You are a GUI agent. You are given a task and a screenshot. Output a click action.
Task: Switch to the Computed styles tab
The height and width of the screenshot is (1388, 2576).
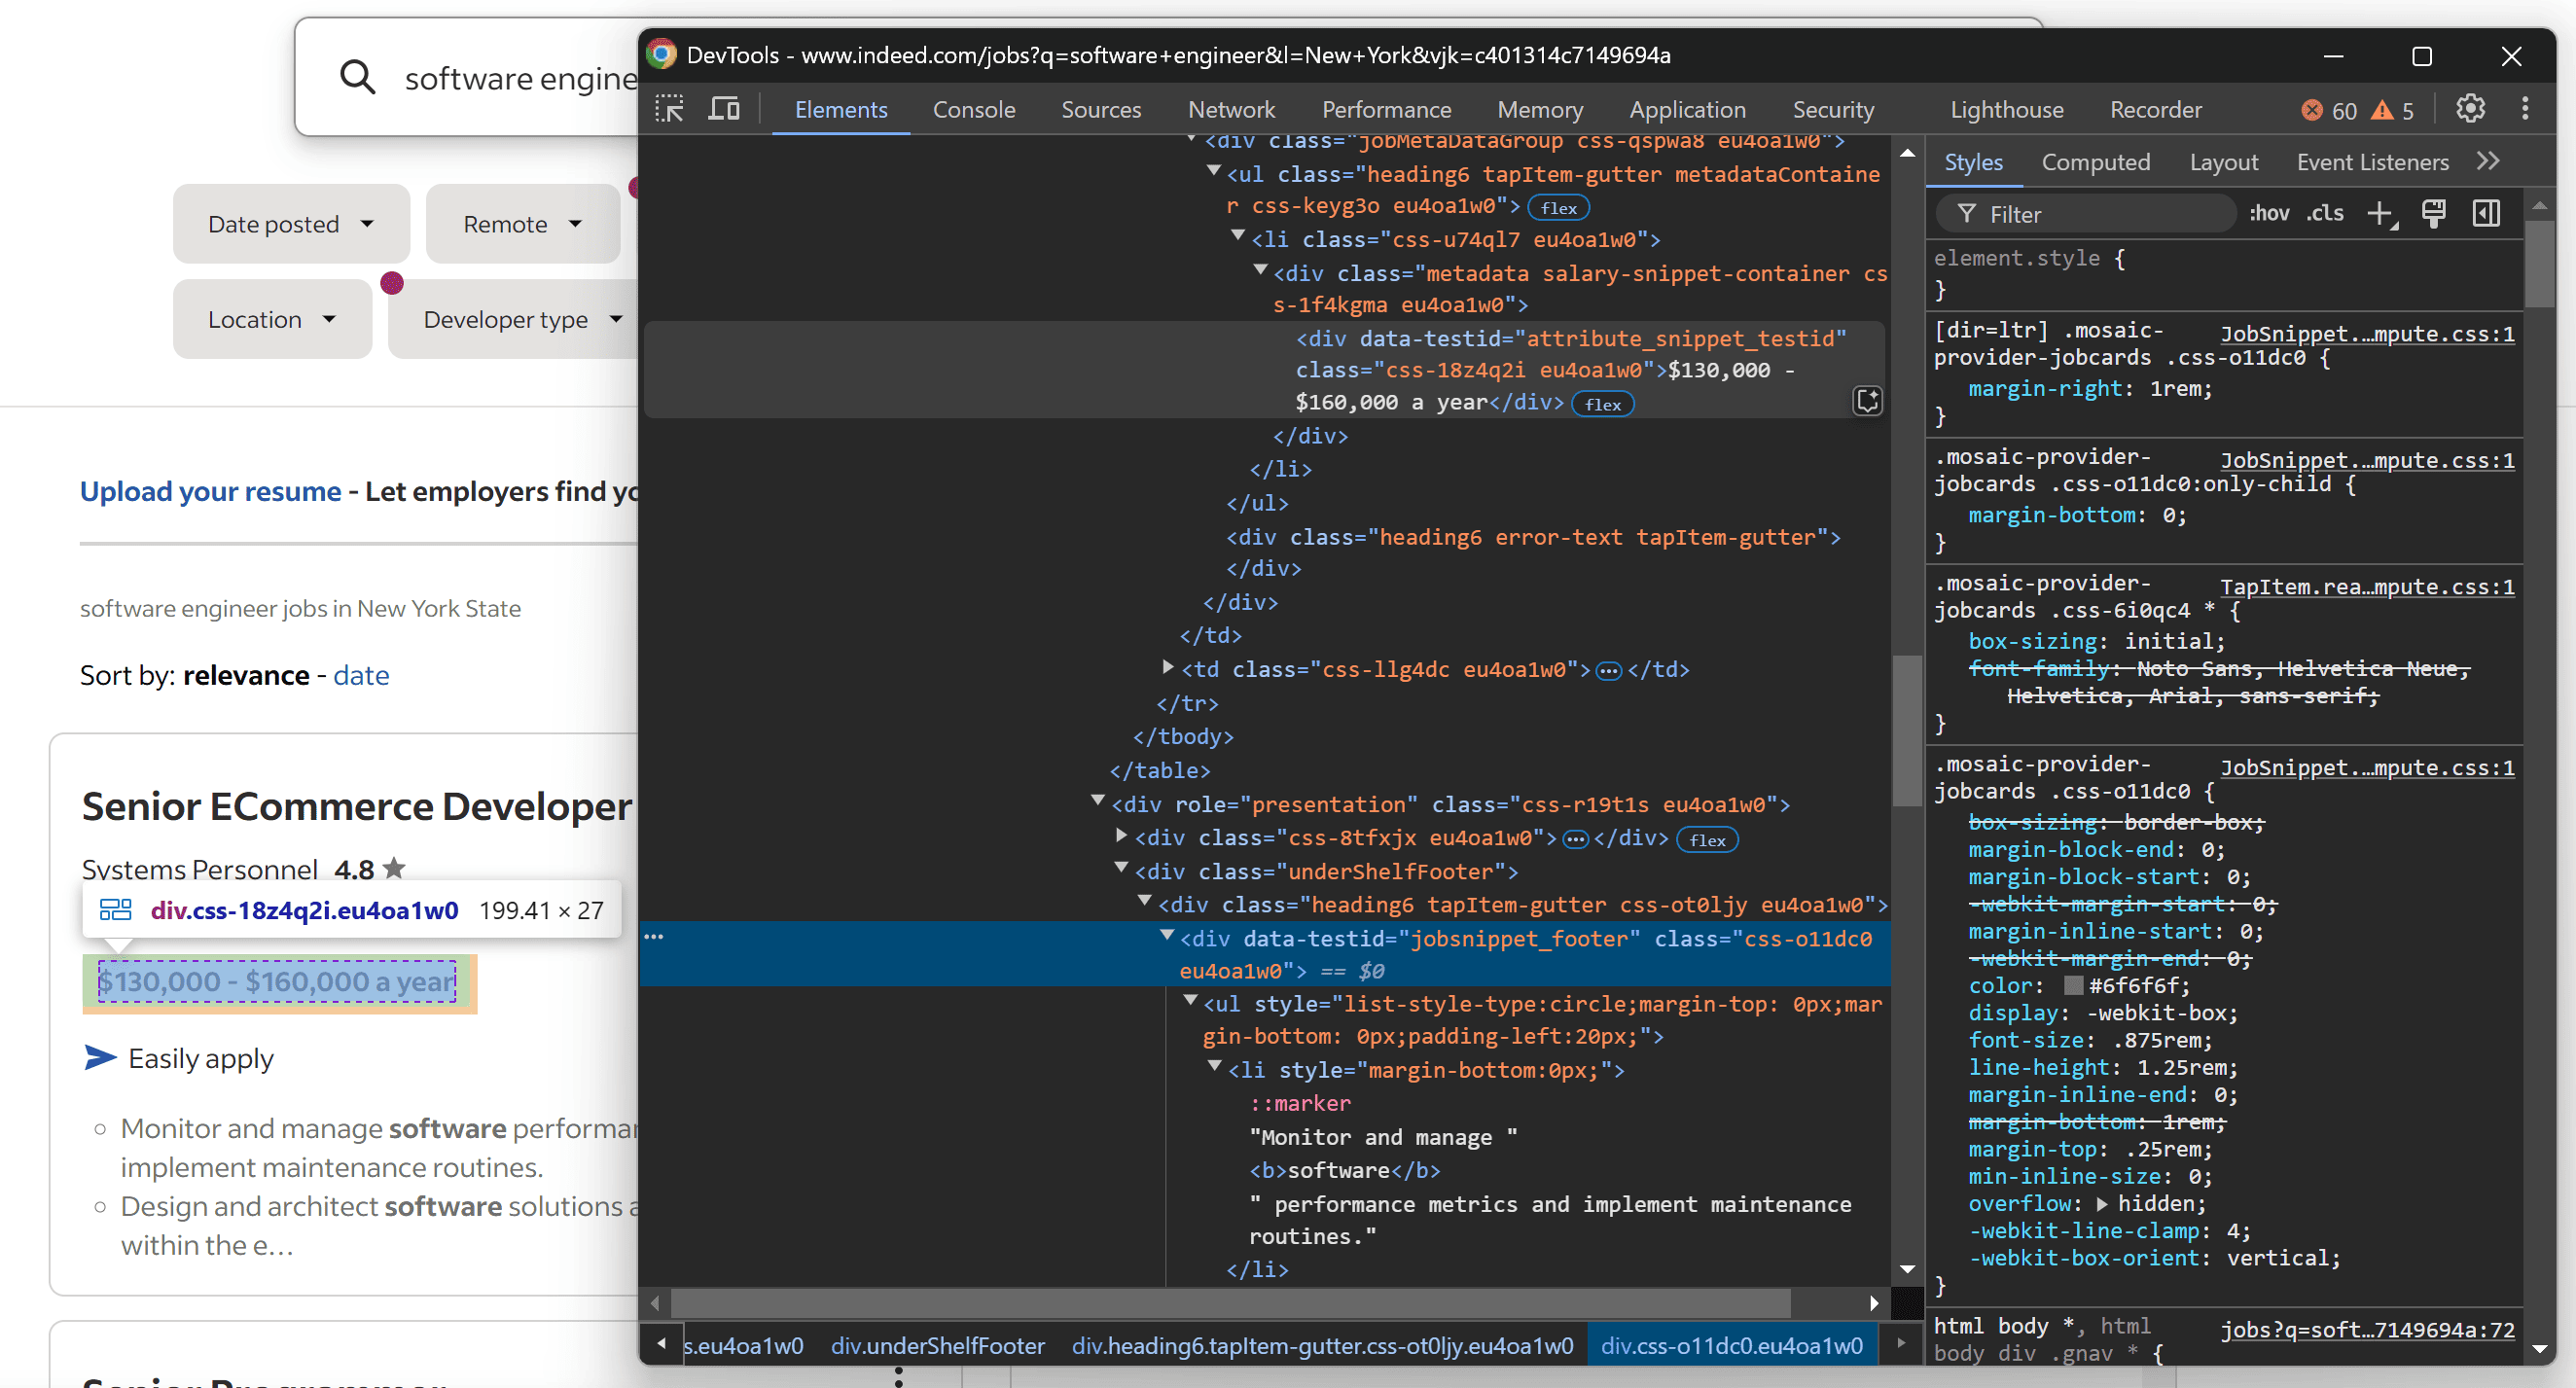[x=2095, y=162]
